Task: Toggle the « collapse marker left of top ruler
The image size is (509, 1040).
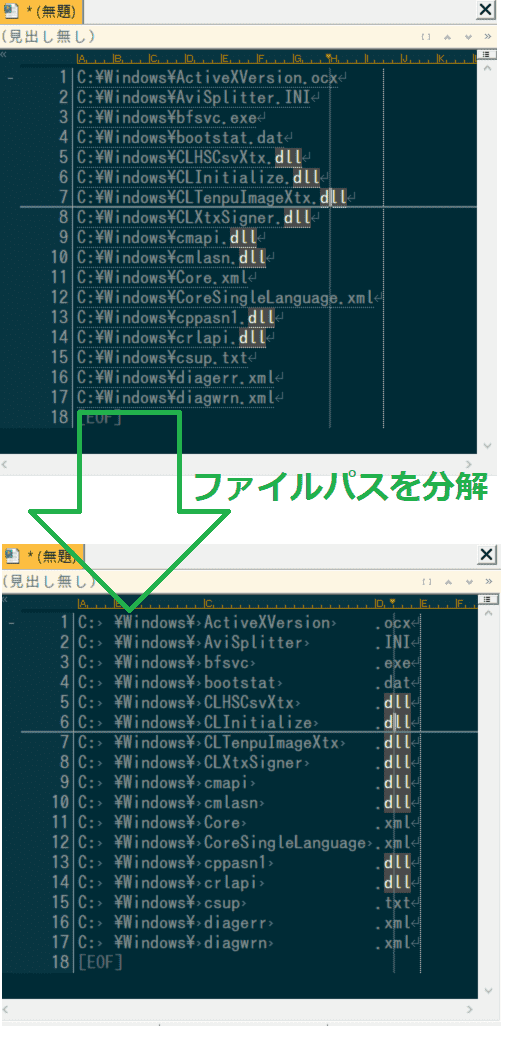Action: pos(4,55)
